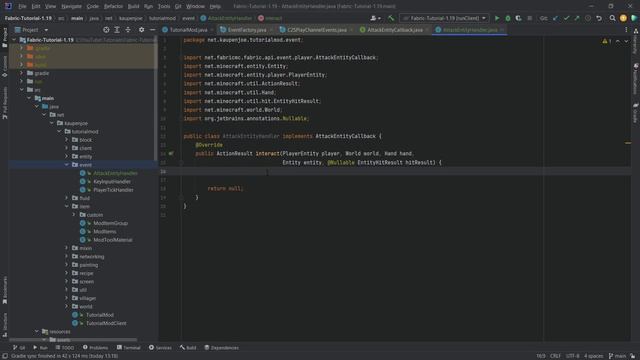The width and height of the screenshot is (640, 360).
Task: Open the user account icon dropdown
Action: (375, 18)
